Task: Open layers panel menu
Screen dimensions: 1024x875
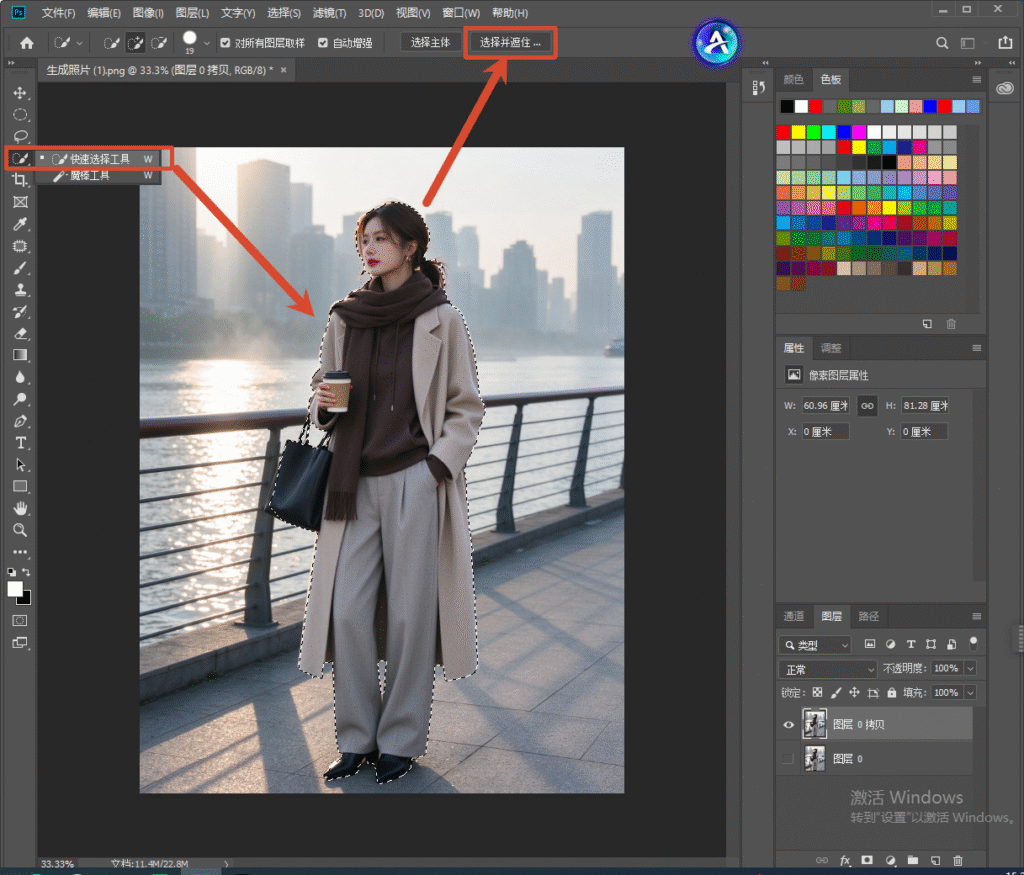Action: (976, 616)
